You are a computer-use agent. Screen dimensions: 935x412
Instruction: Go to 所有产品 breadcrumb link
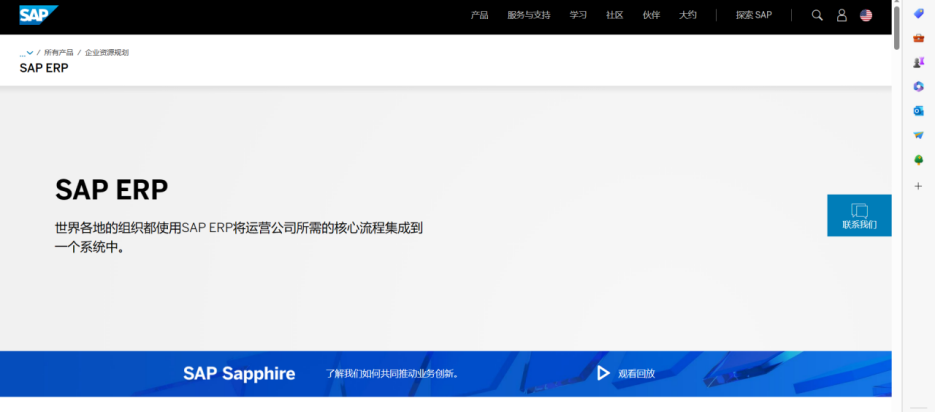tap(58, 52)
